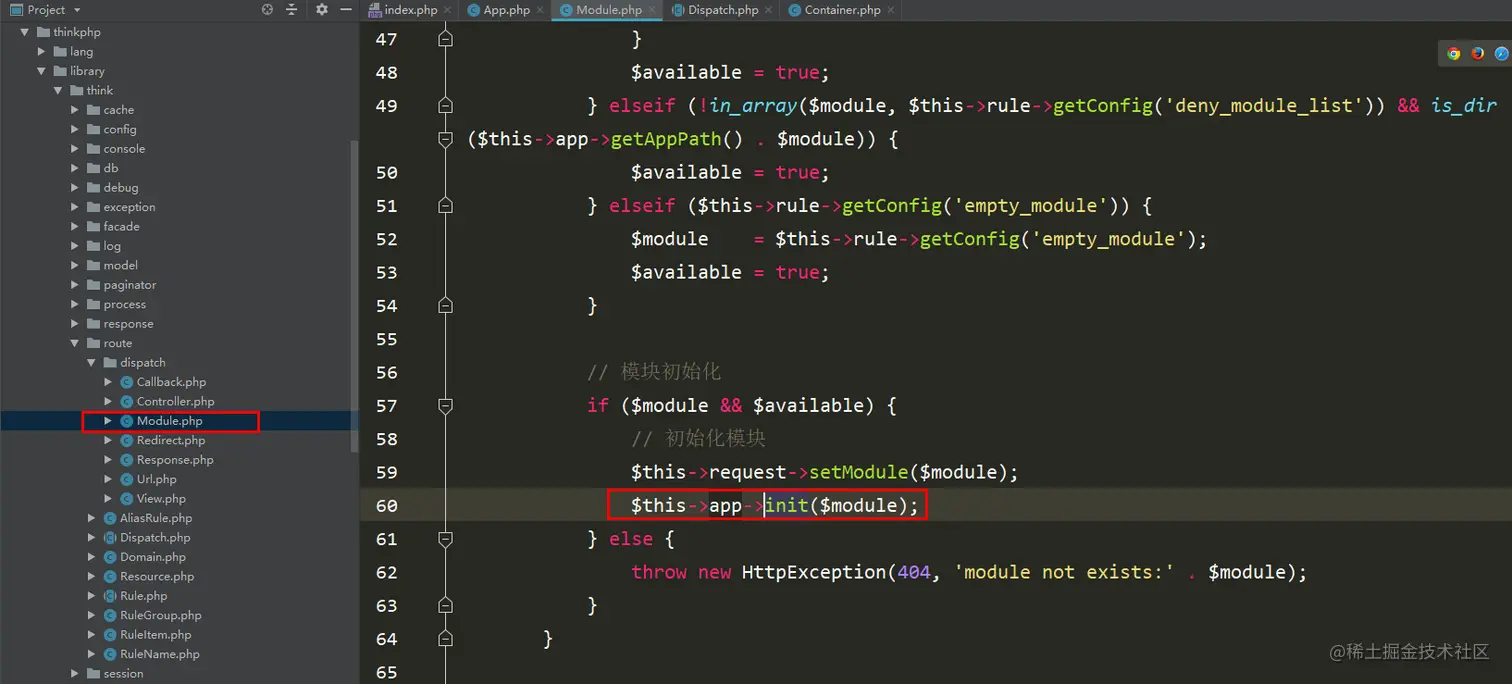The image size is (1512, 684).
Task: Select Domain.php in the project tree
Action: [x=153, y=557]
